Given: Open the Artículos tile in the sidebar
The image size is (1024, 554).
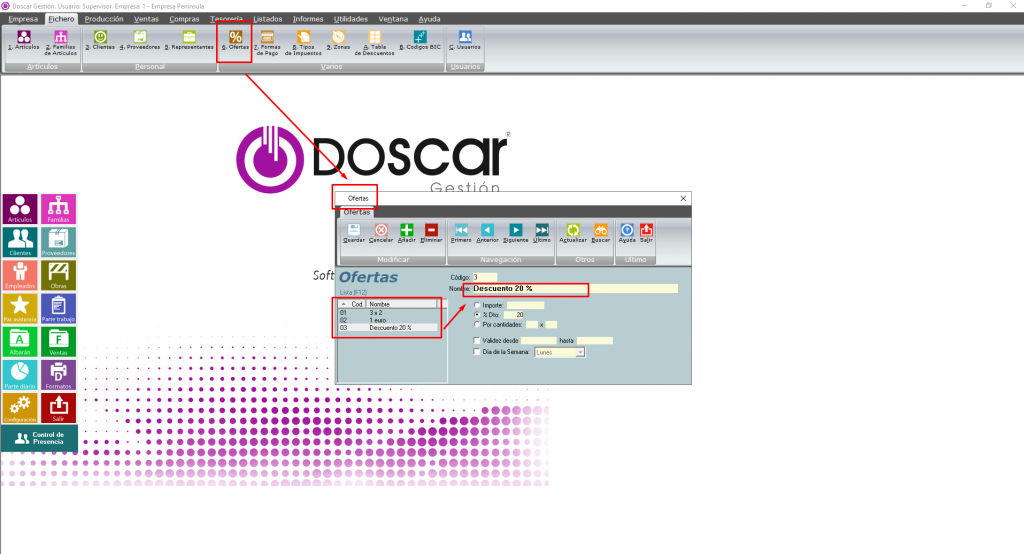Looking at the screenshot, I should pyautogui.click(x=20, y=209).
